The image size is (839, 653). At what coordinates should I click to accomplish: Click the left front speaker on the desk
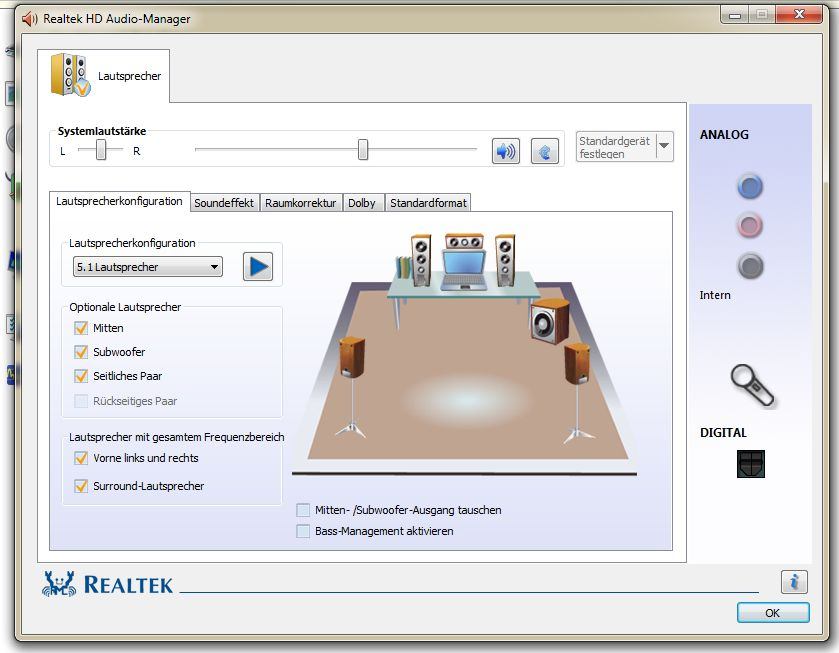[x=421, y=260]
